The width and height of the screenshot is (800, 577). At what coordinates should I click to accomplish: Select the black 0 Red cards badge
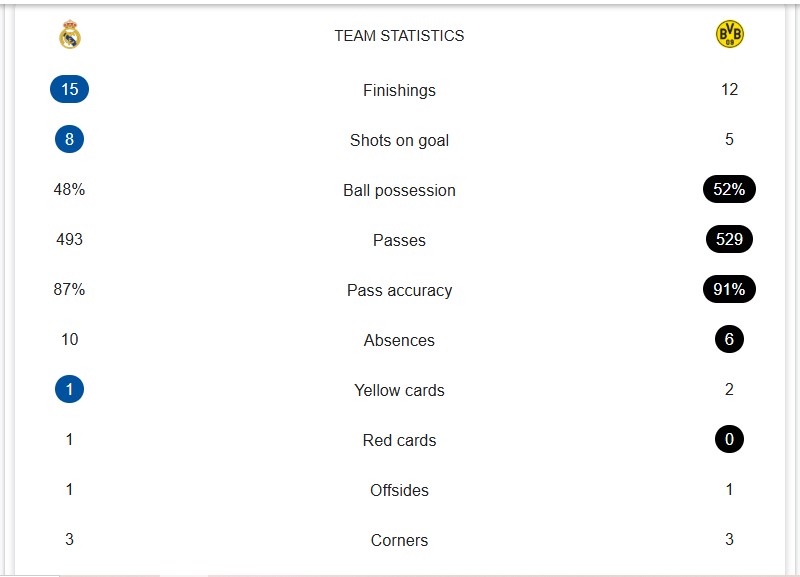click(x=729, y=440)
